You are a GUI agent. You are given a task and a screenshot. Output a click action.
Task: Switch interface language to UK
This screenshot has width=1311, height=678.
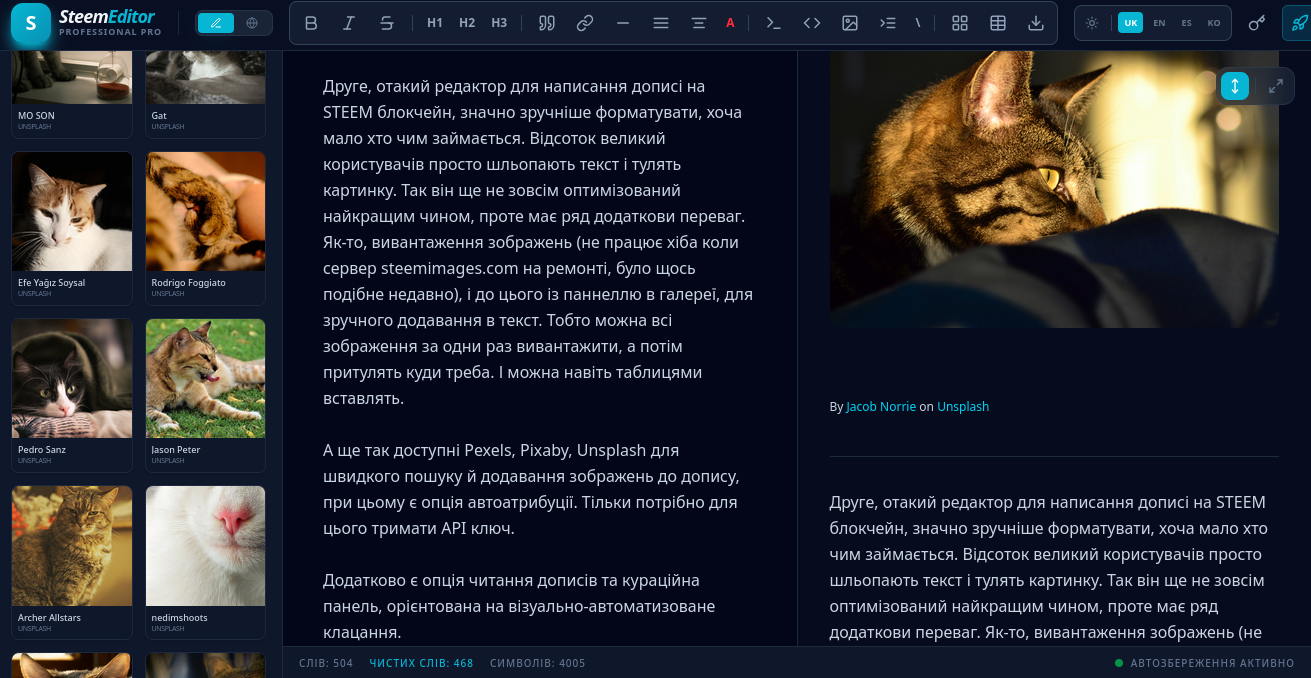pyautogui.click(x=1130, y=23)
